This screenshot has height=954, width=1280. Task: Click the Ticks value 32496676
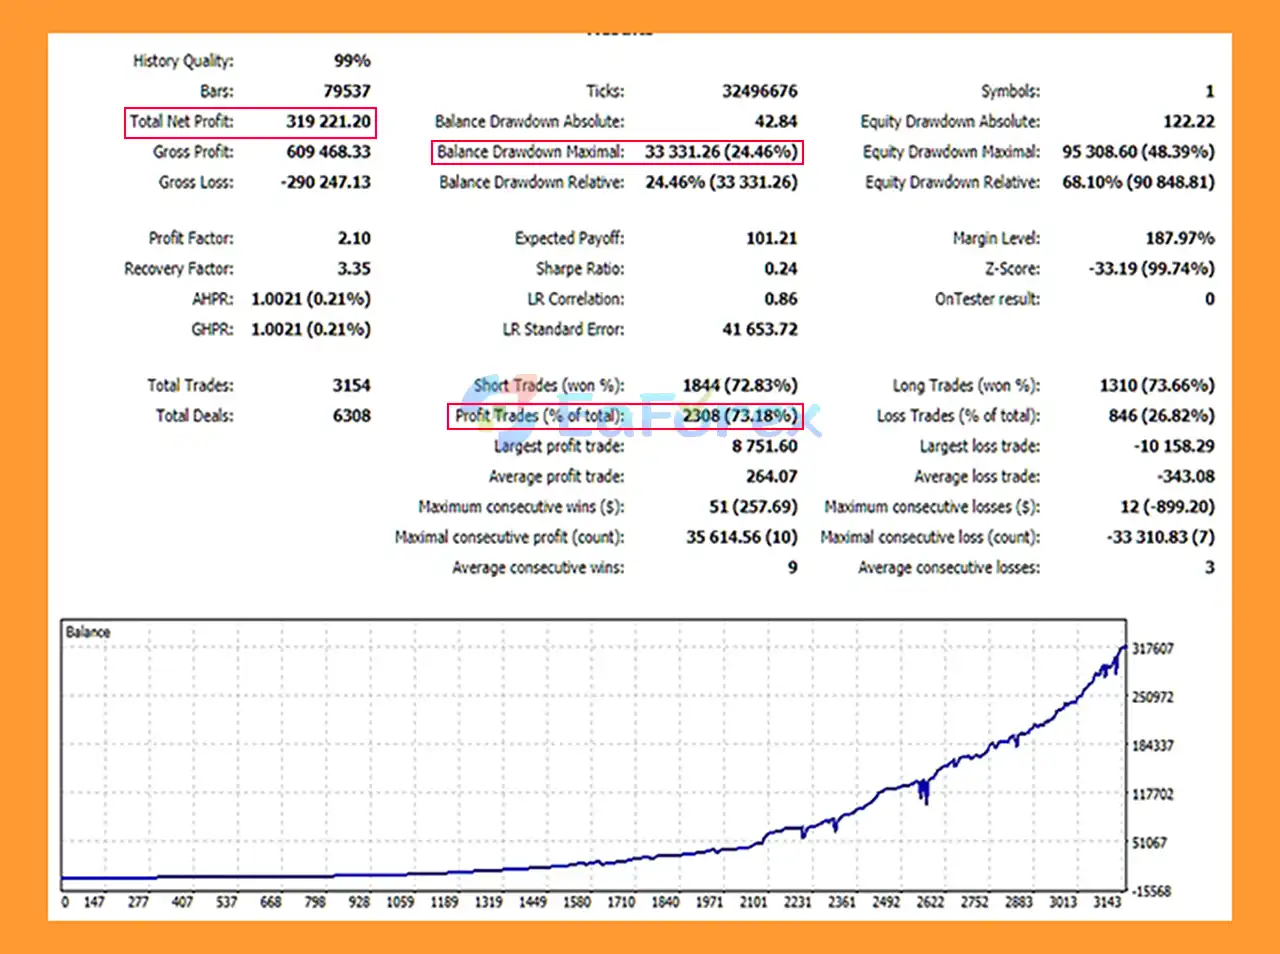[x=759, y=91]
